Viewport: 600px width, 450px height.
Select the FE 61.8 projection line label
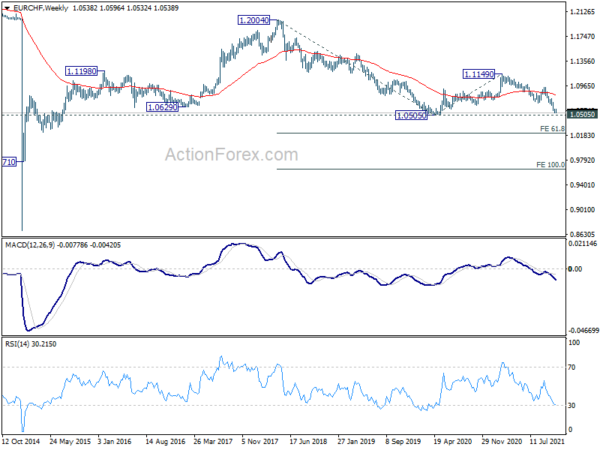552,129
